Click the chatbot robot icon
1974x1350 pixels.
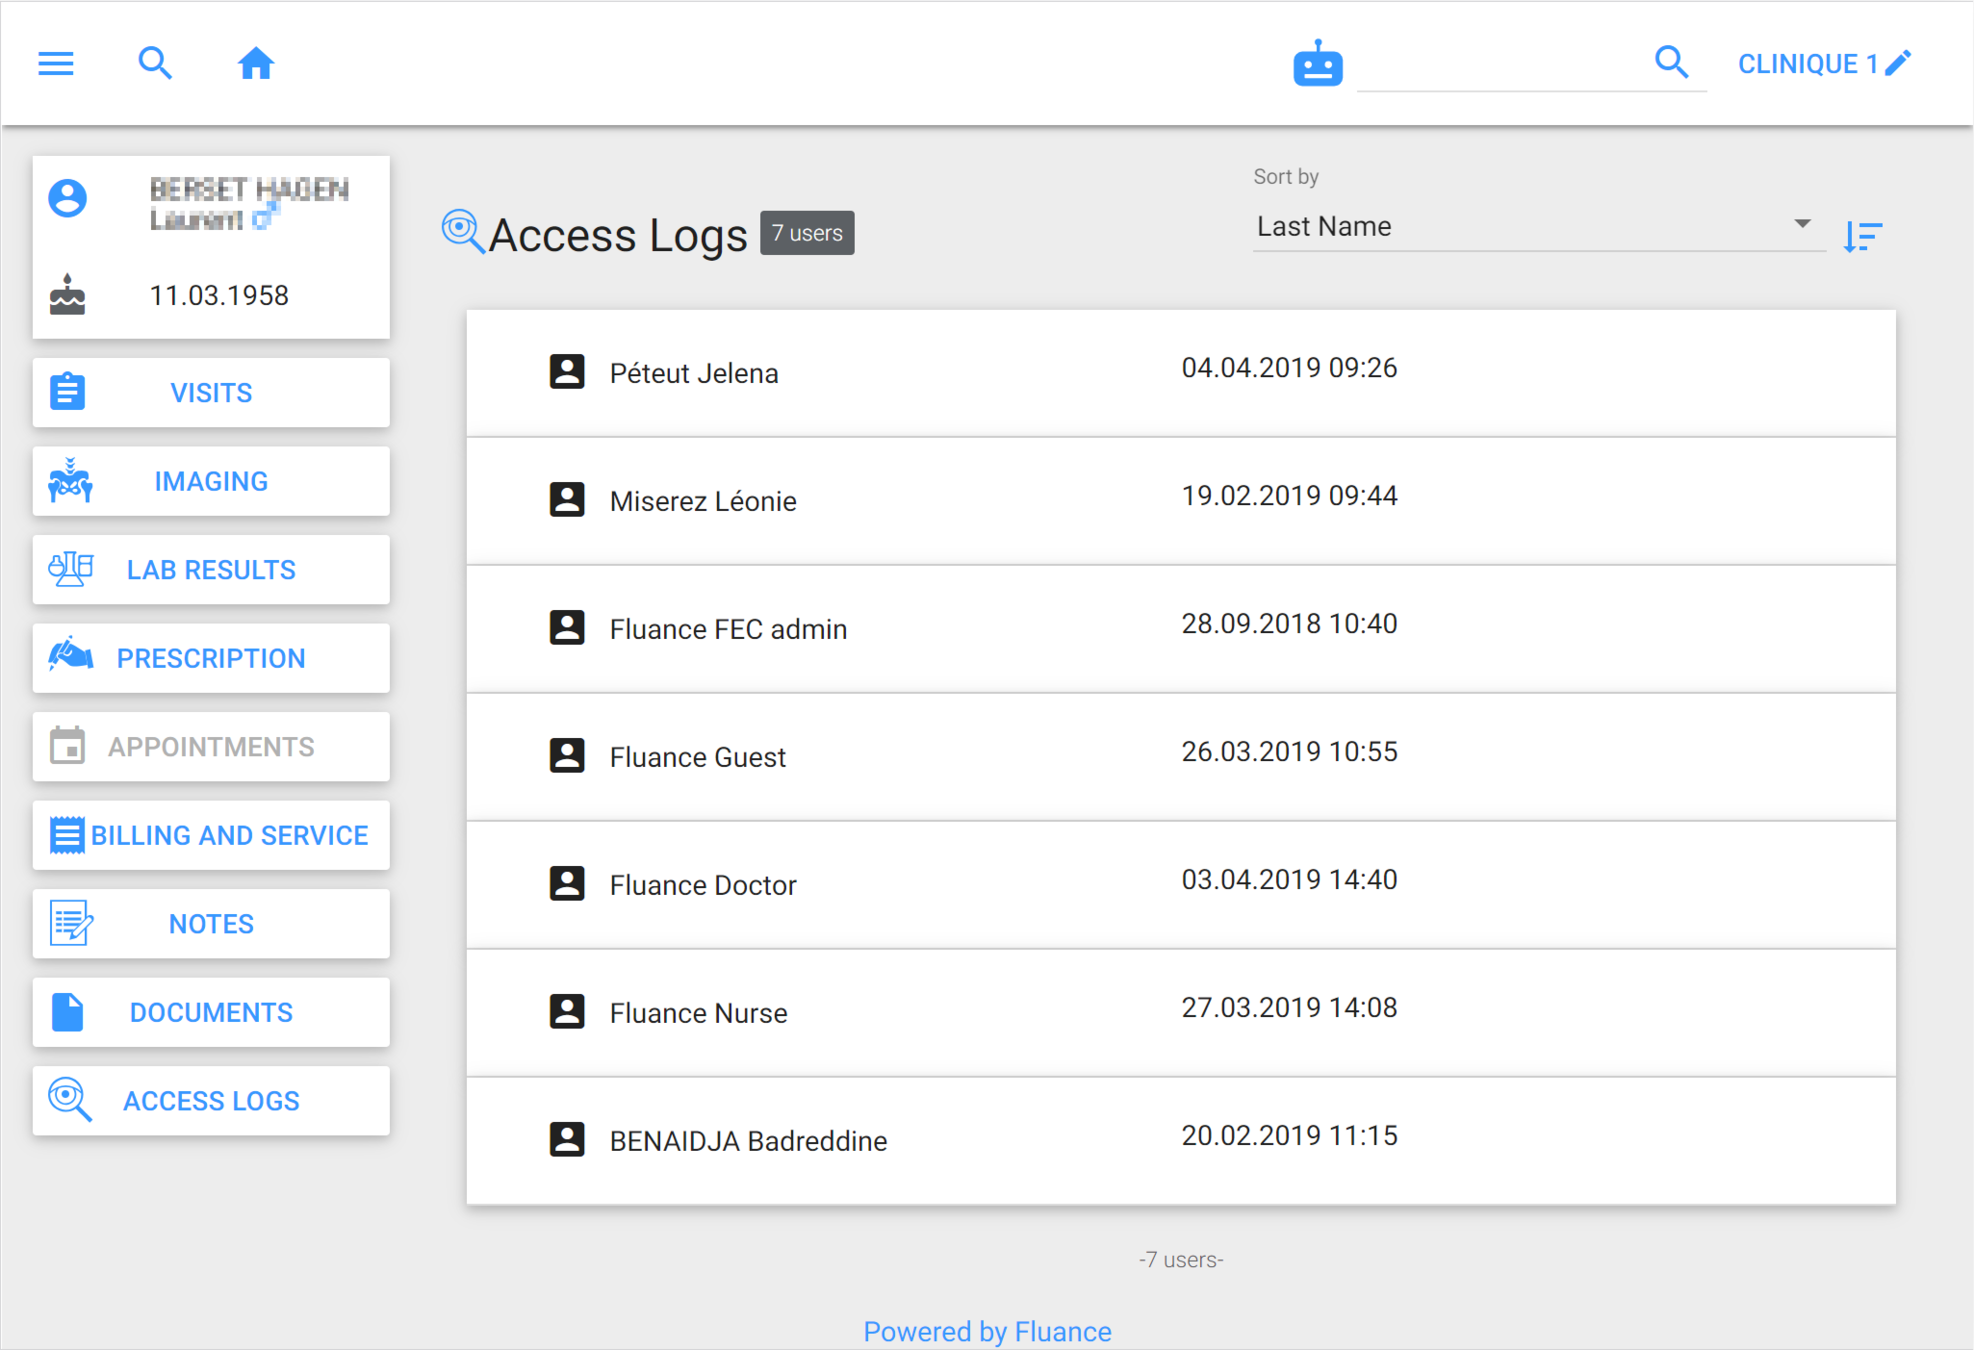pyautogui.click(x=1317, y=64)
